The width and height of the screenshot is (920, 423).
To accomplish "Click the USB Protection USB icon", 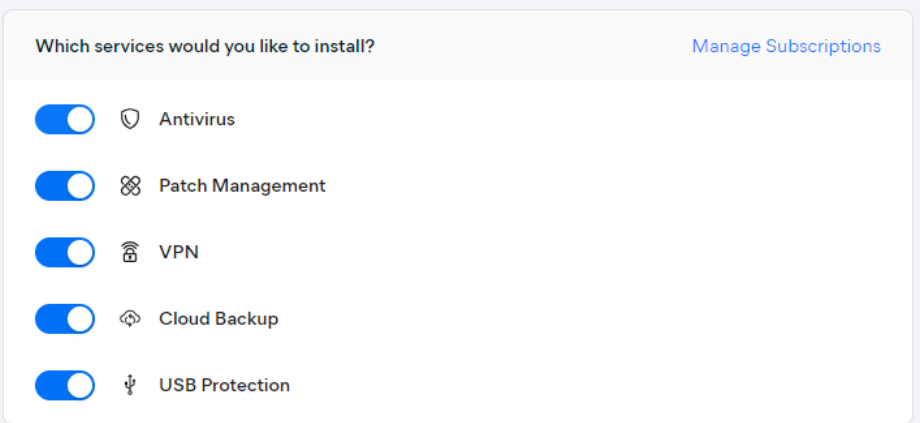I will click(129, 385).
